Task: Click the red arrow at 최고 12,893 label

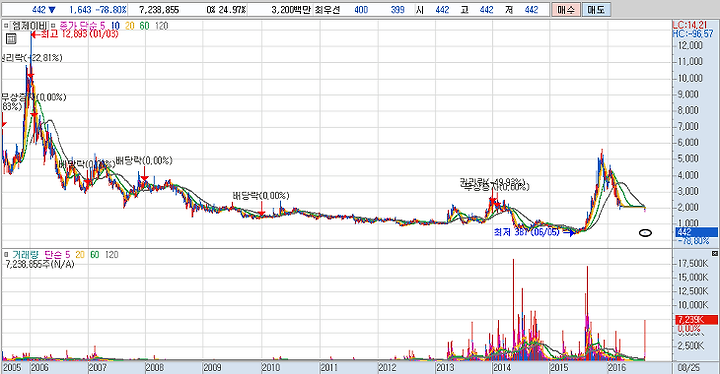Action: point(35,34)
